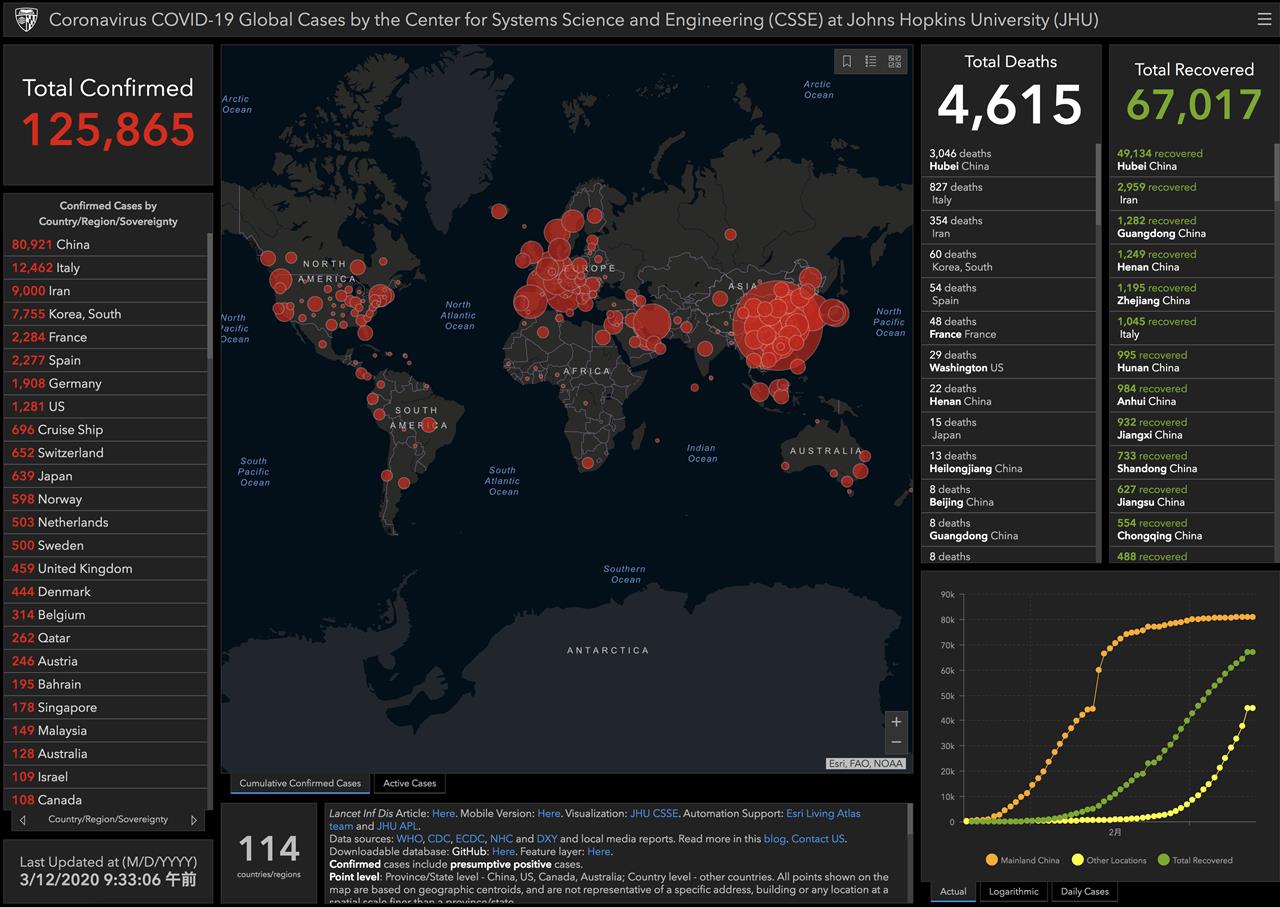Click the Contact US link
Image resolution: width=1280 pixels, height=907 pixels.
point(818,839)
